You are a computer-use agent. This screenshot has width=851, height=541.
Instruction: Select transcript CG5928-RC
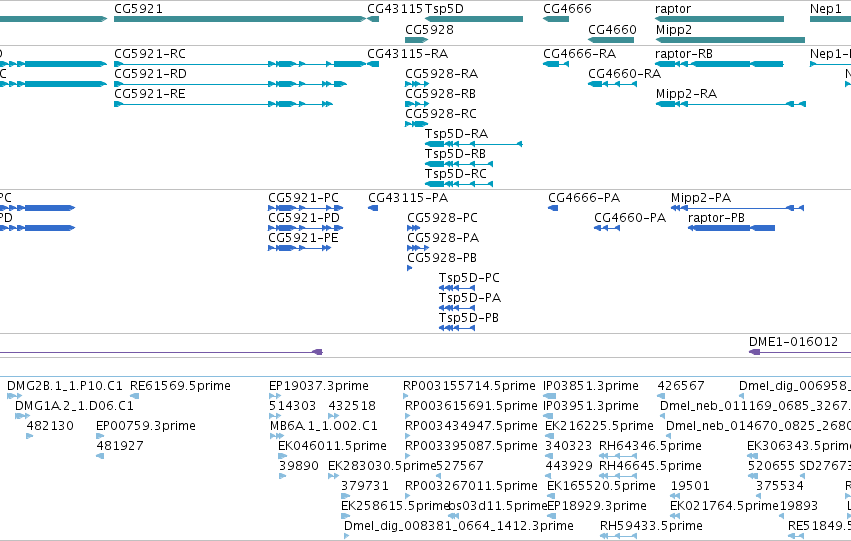point(441,114)
